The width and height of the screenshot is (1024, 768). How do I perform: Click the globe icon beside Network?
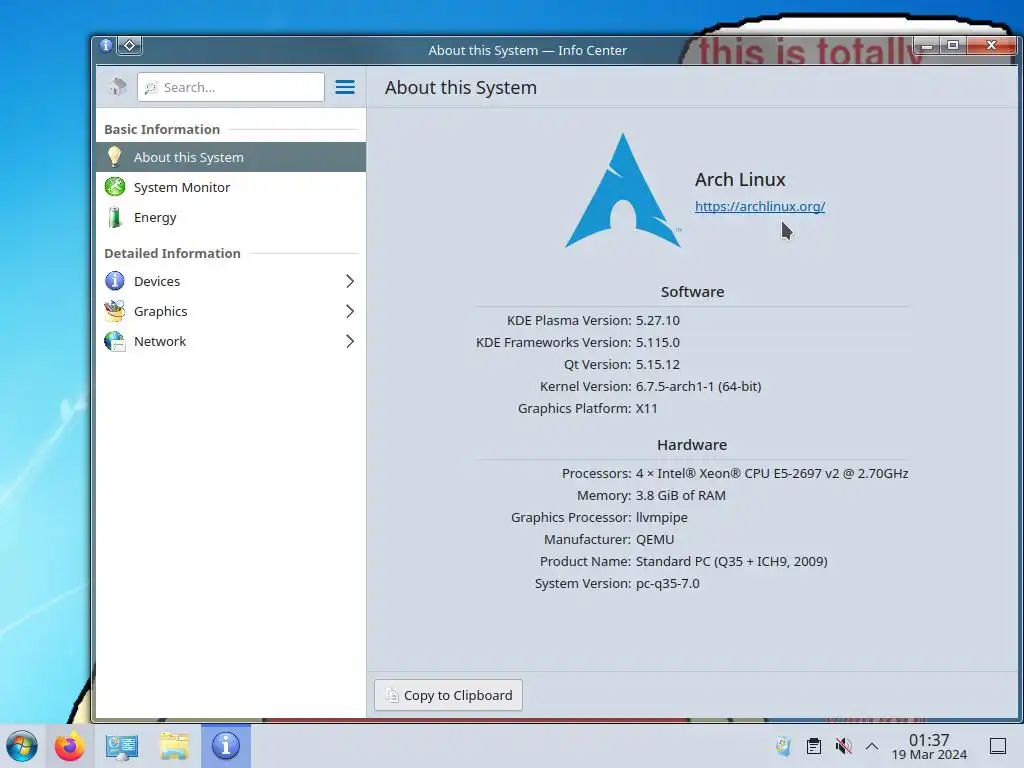point(115,341)
